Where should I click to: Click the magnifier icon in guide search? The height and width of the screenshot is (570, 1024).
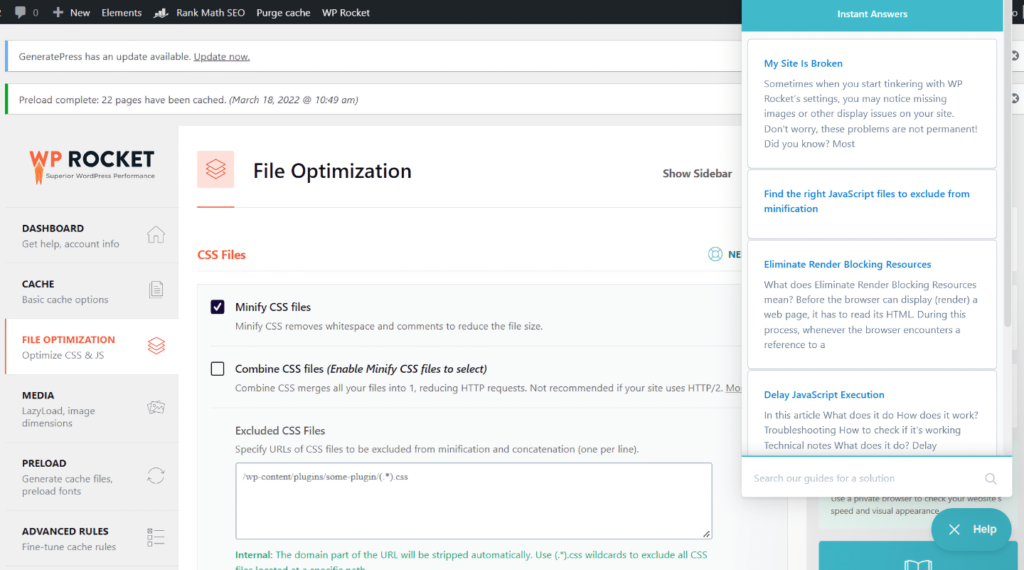click(x=990, y=478)
